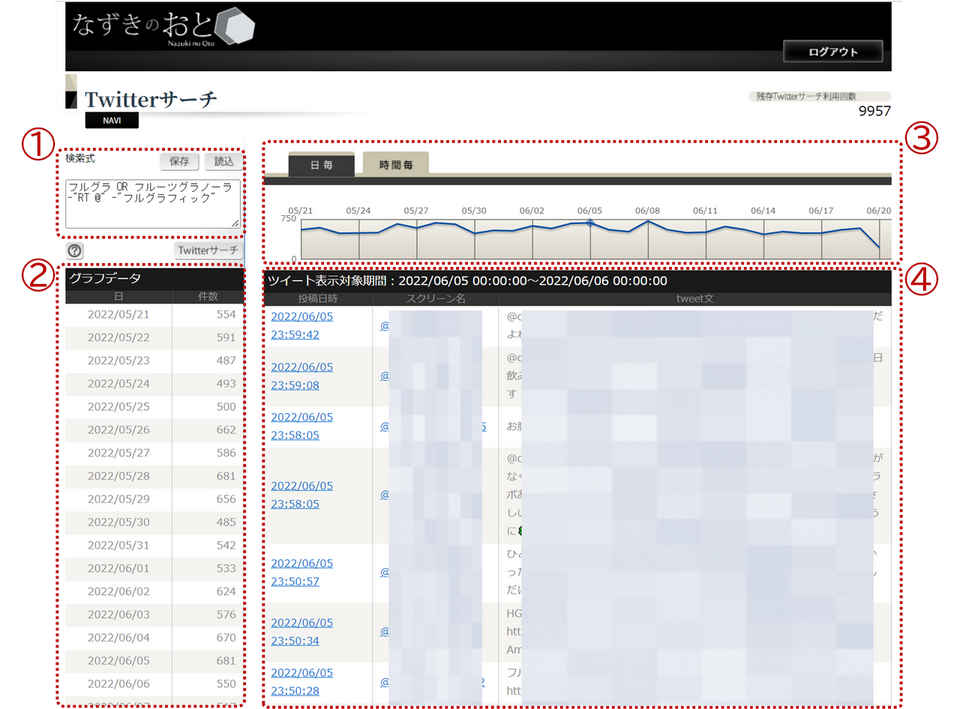Select the 2022/05/28 row in グラフデータ
This screenshot has height=709, width=960.
153,476
